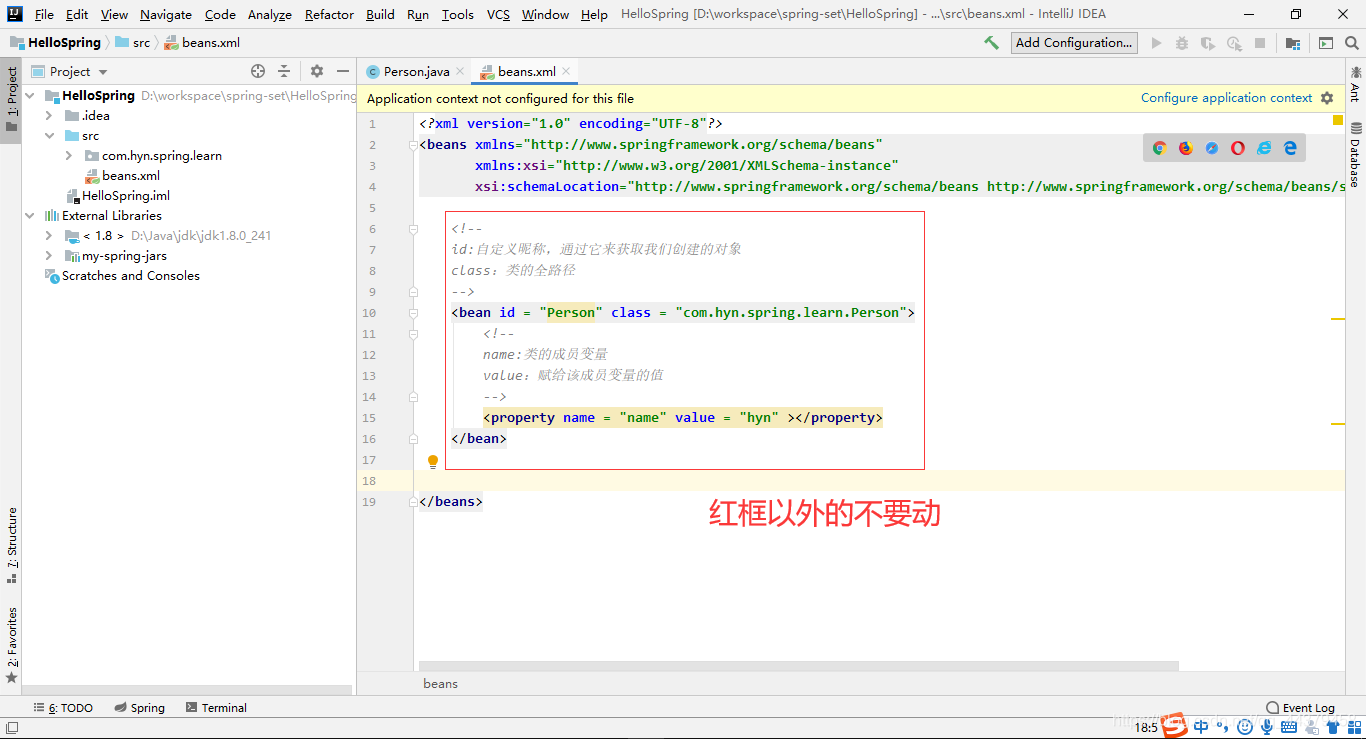Fold the beans tag on line 2
This screenshot has width=1366, height=739.
click(413, 145)
